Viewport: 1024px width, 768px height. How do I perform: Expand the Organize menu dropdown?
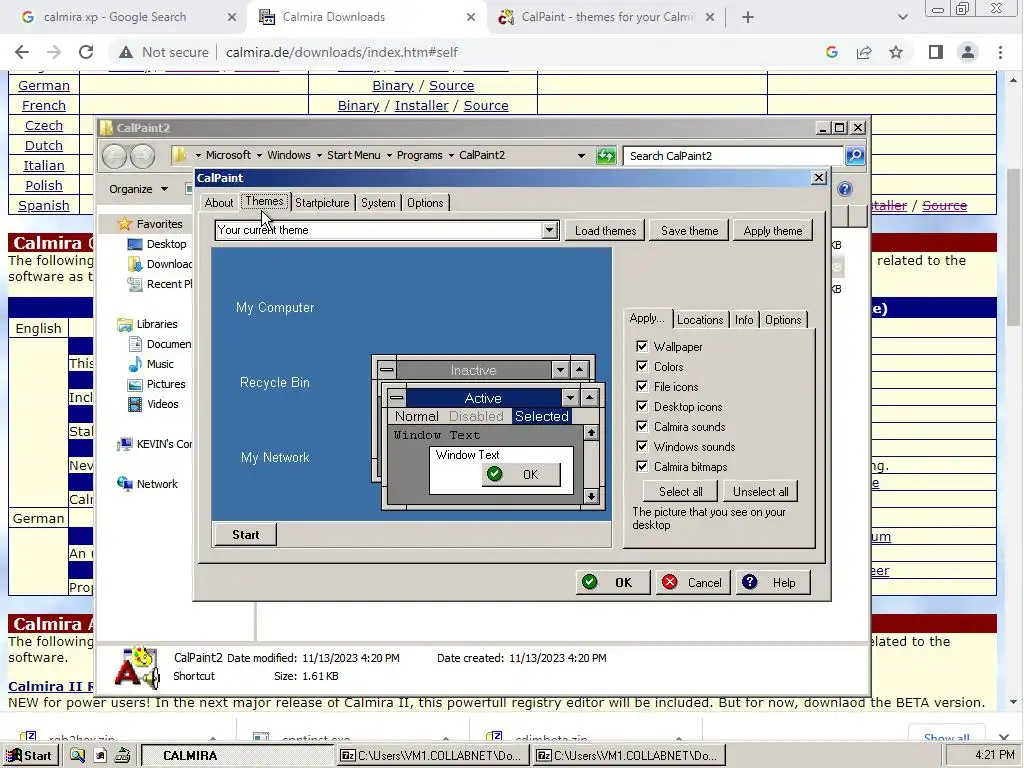tap(165, 189)
